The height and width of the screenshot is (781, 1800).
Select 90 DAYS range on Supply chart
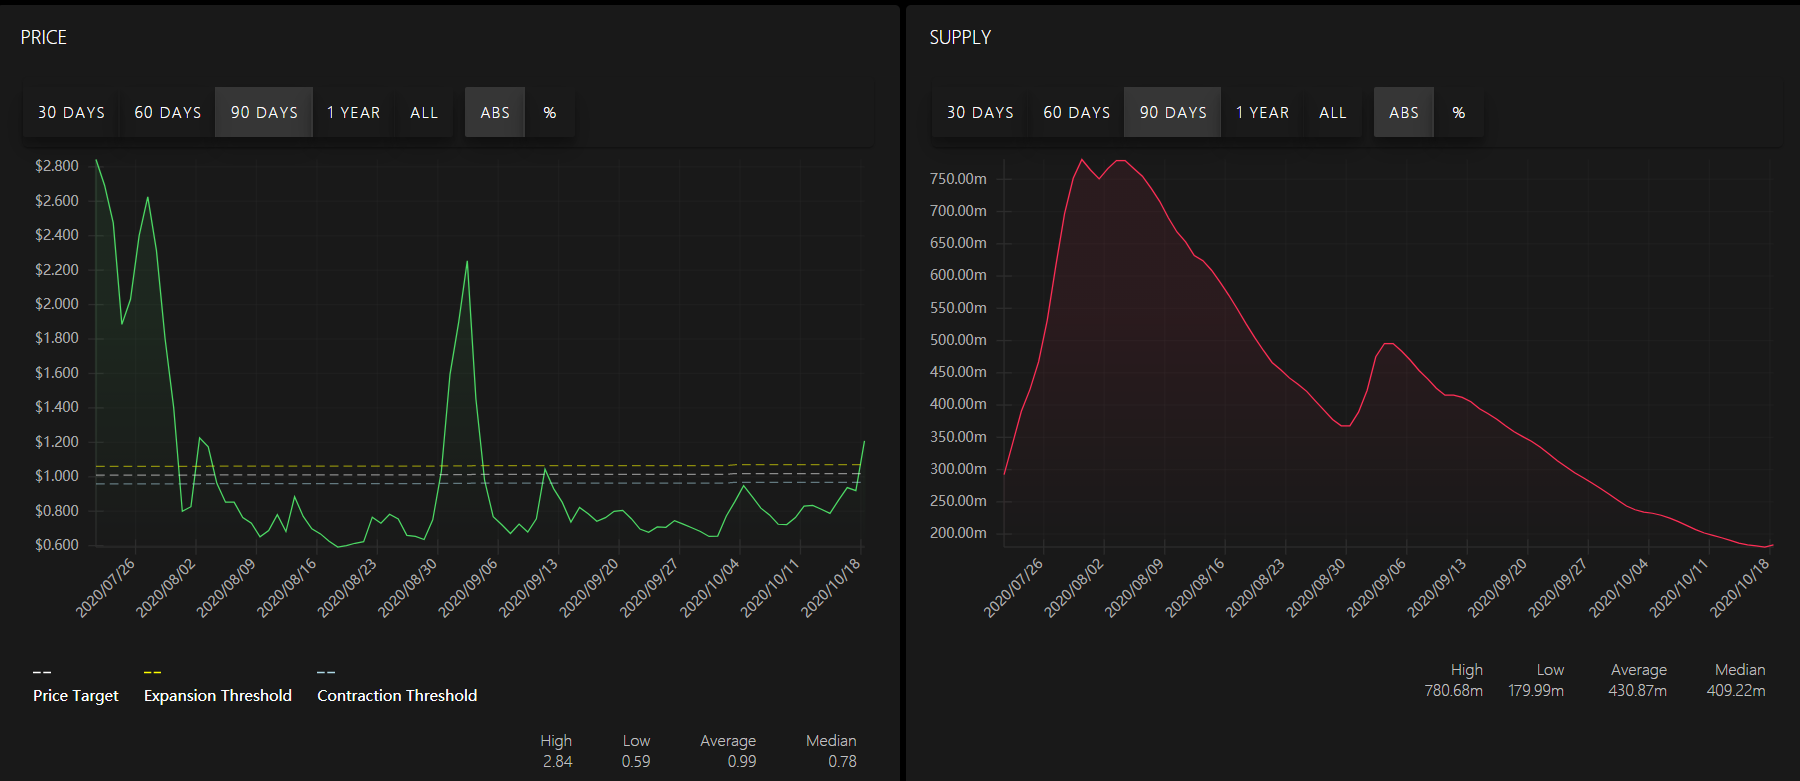pos(1173,113)
